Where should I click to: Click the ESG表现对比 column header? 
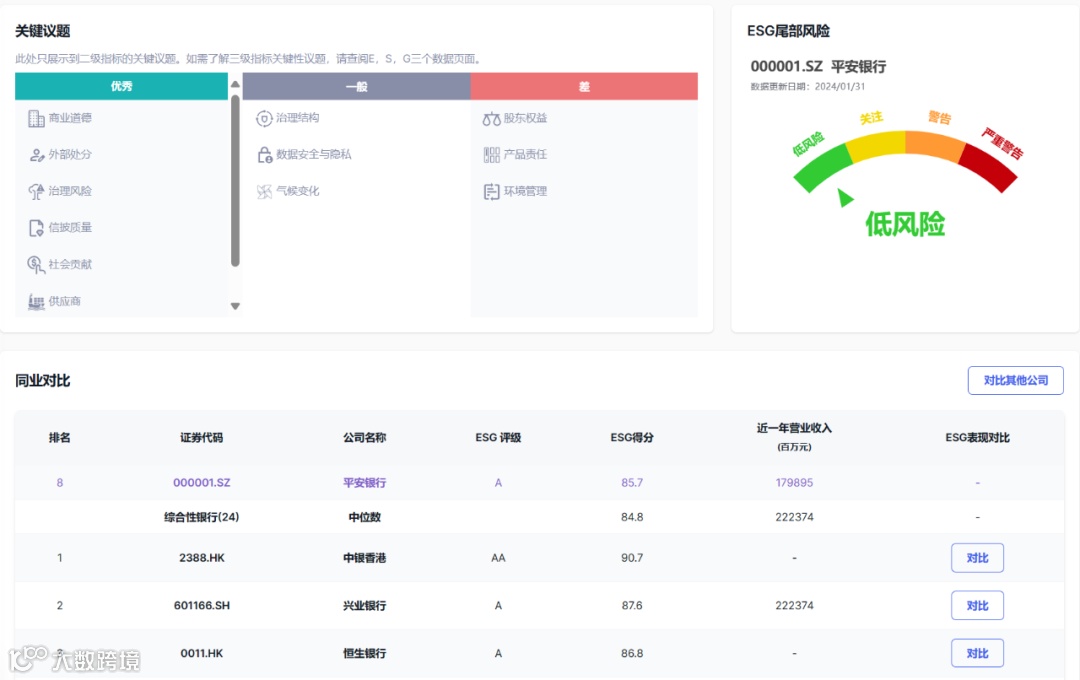977,437
